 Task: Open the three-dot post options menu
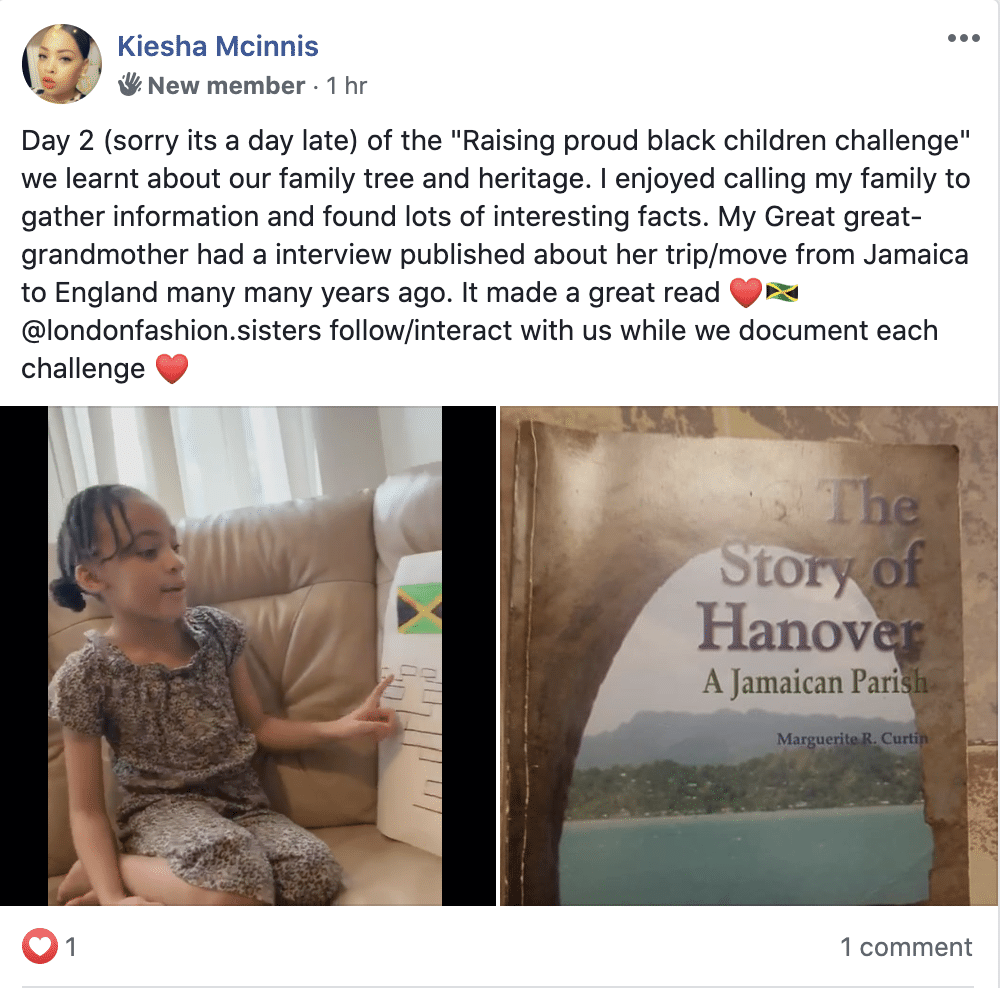pyautogui.click(x=964, y=39)
